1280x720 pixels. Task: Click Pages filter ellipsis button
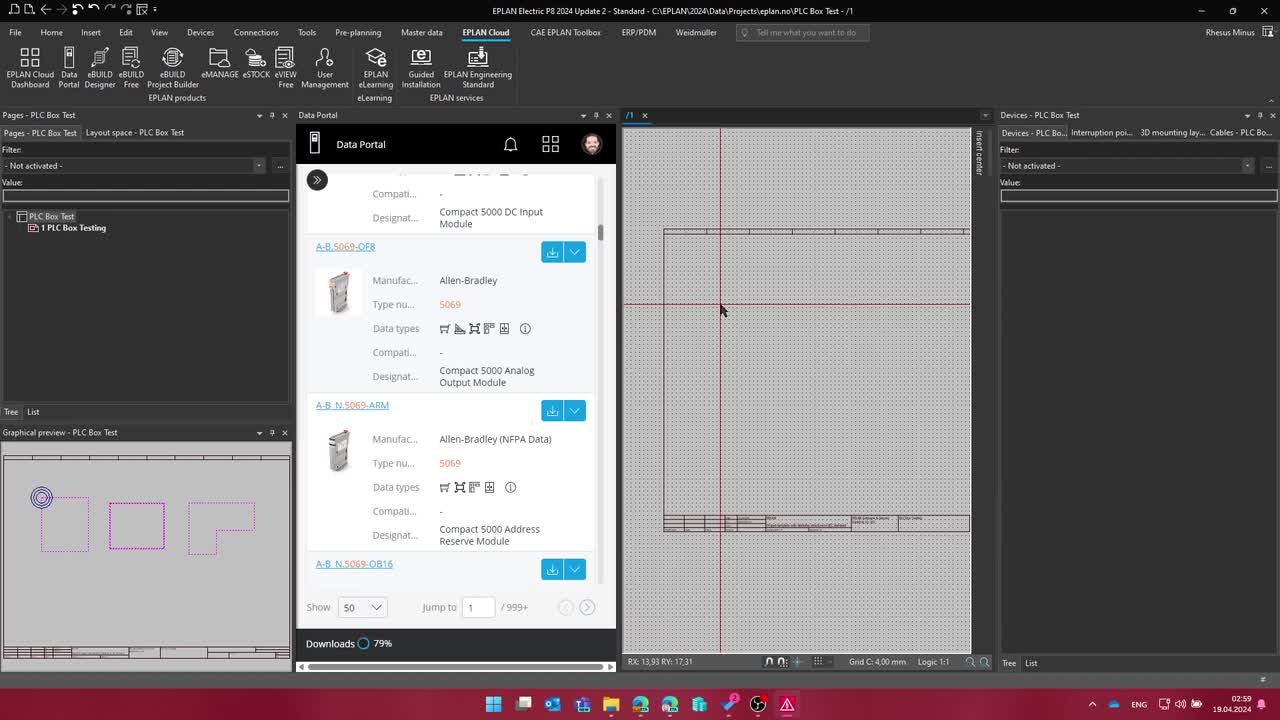(280, 166)
